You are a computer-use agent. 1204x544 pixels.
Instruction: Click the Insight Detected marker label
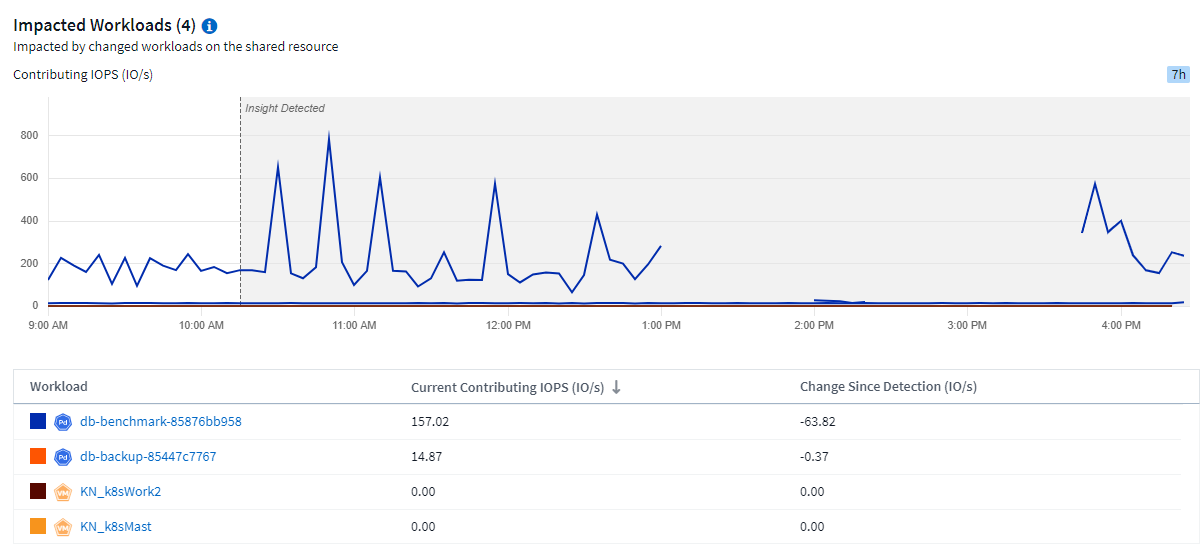click(285, 108)
